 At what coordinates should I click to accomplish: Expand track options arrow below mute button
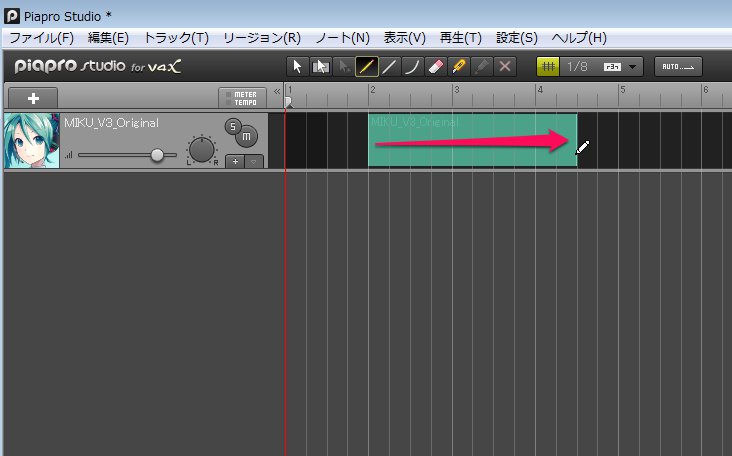click(254, 161)
